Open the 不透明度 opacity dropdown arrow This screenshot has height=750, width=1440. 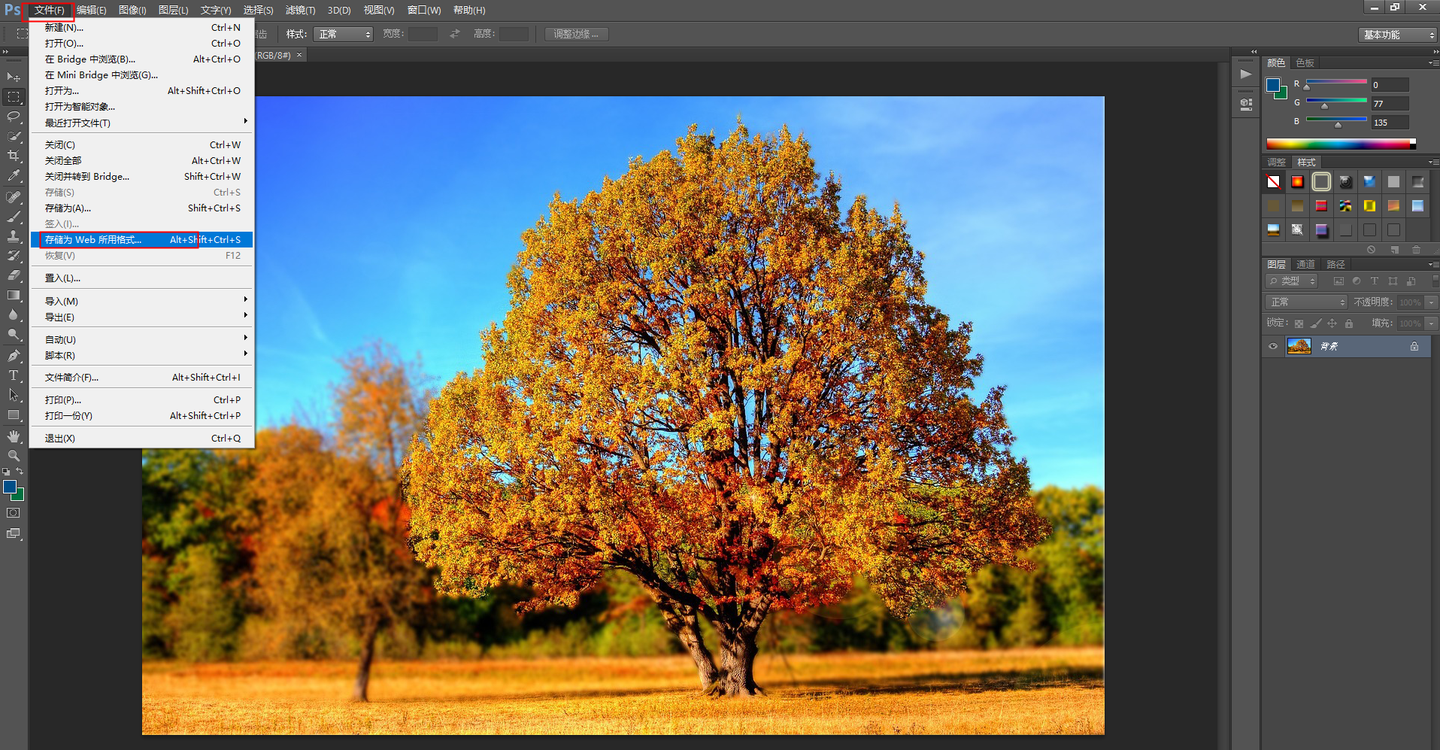pos(1432,302)
